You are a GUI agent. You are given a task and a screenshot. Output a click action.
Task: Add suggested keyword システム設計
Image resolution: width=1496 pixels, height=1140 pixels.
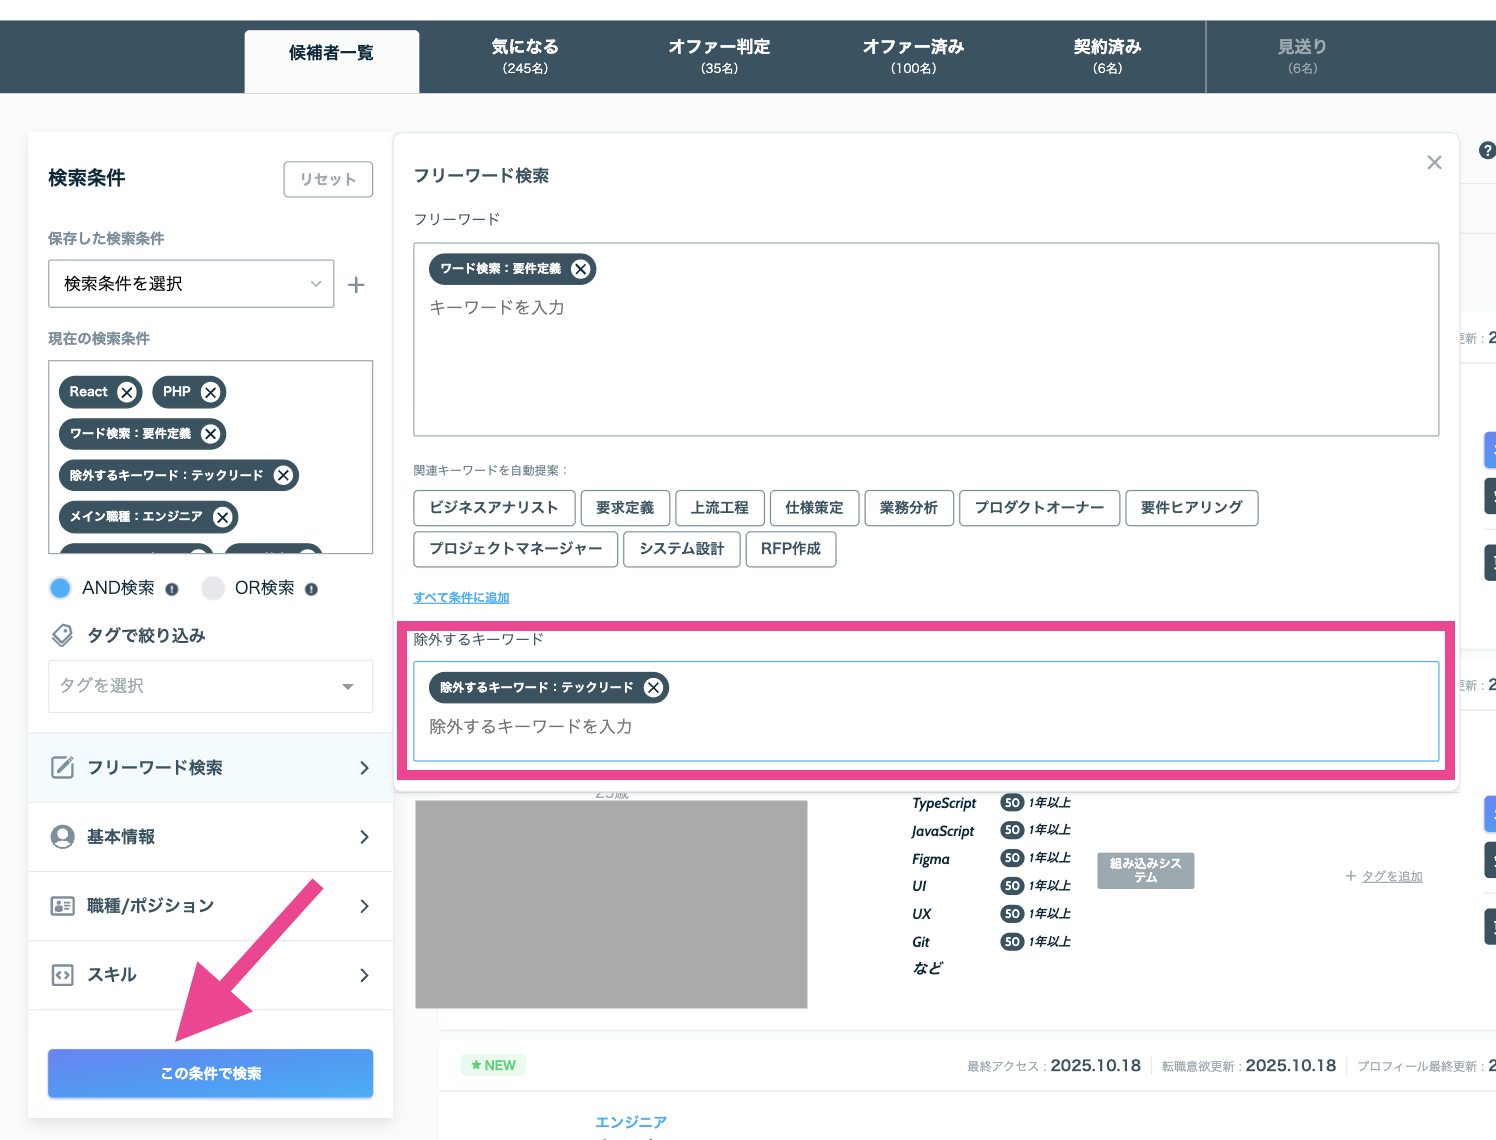point(682,549)
